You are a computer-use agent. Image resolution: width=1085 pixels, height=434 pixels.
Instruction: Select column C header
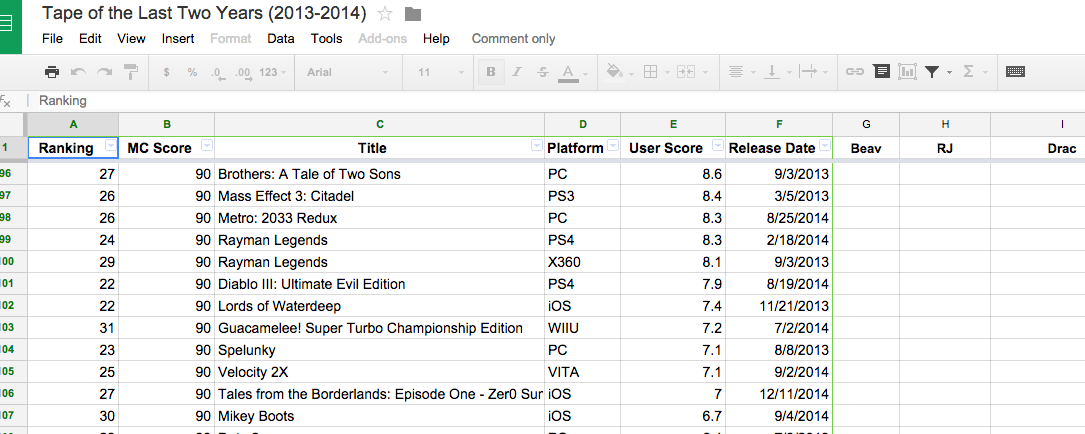click(380, 124)
